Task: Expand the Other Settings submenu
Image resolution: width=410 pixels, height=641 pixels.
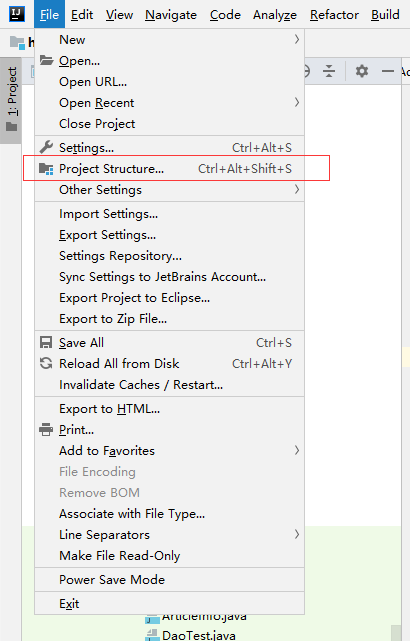Action: click(297, 189)
